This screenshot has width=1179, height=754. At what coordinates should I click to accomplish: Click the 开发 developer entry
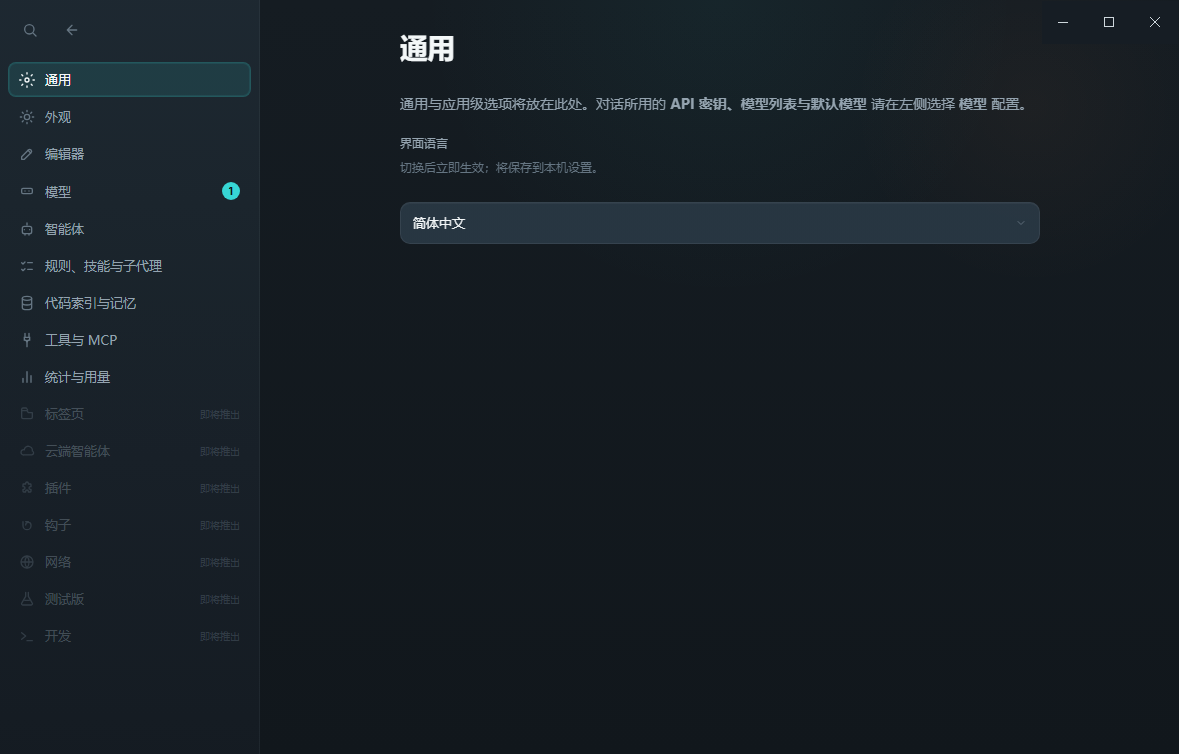click(x=57, y=635)
